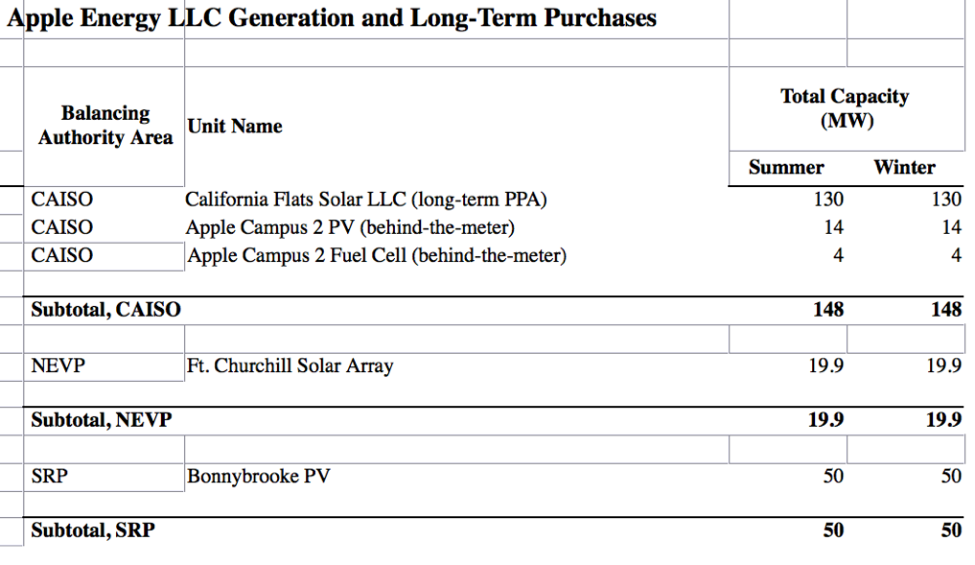This screenshot has width=975, height=565.
Task: Select the "NEVP" balancing authority cell
Action: (58, 366)
